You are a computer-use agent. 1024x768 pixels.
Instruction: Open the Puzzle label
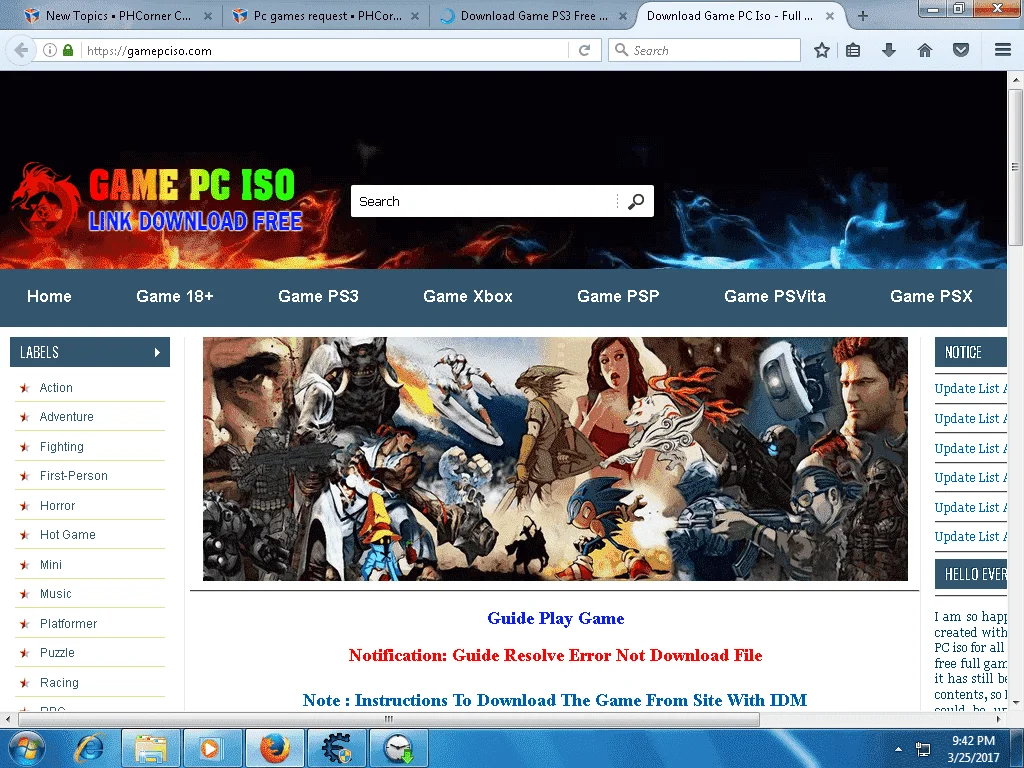[x=57, y=653]
